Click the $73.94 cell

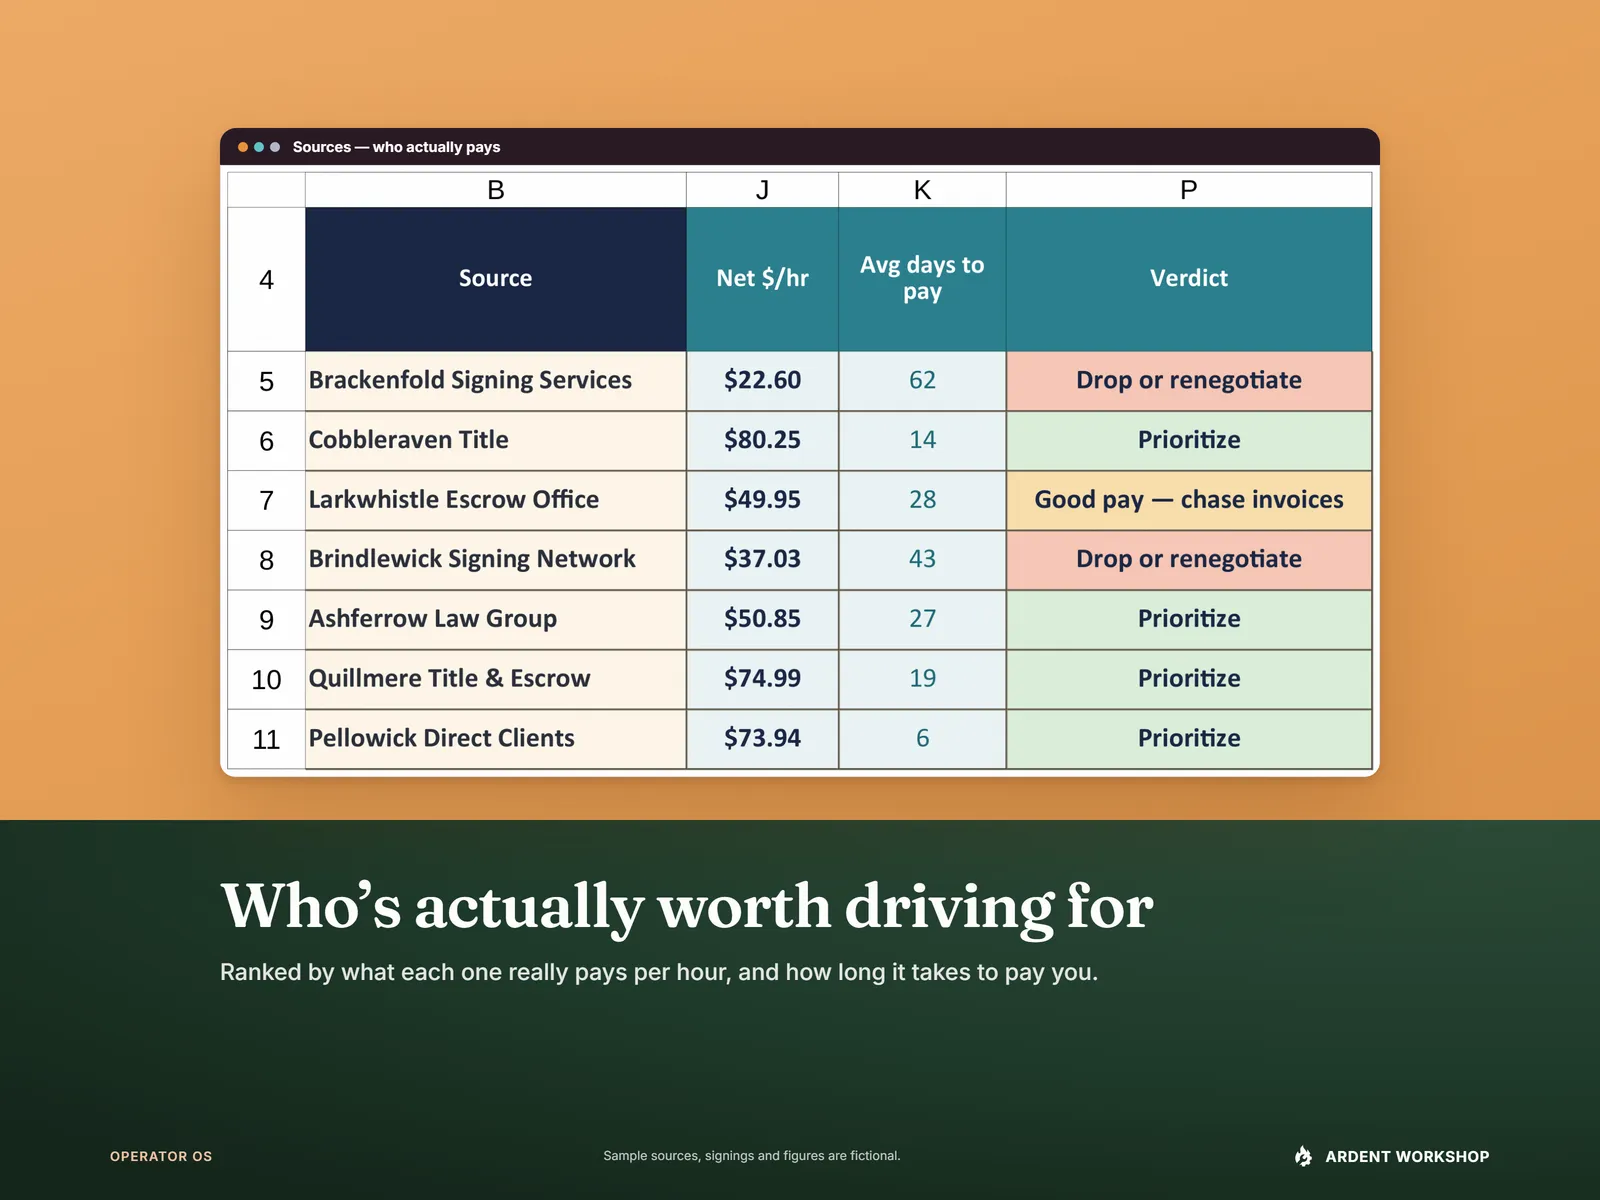(762, 739)
